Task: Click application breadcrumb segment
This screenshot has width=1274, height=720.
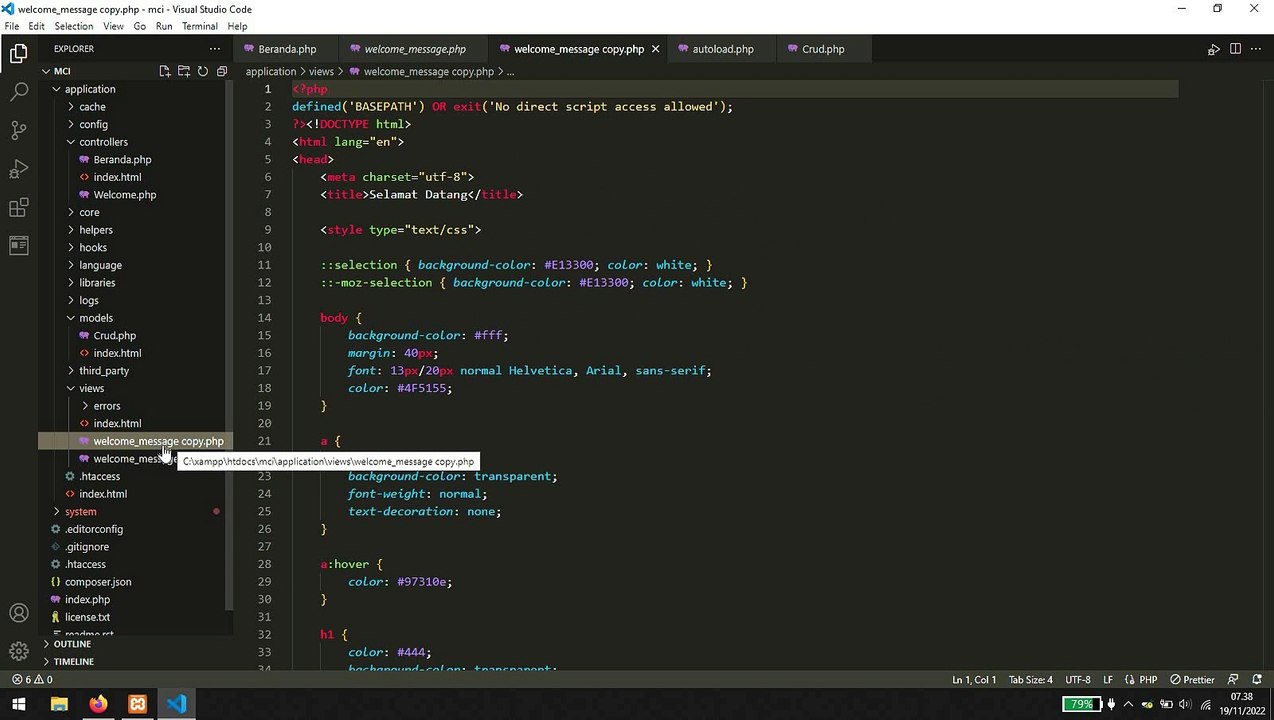Action: pyautogui.click(x=271, y=72)
